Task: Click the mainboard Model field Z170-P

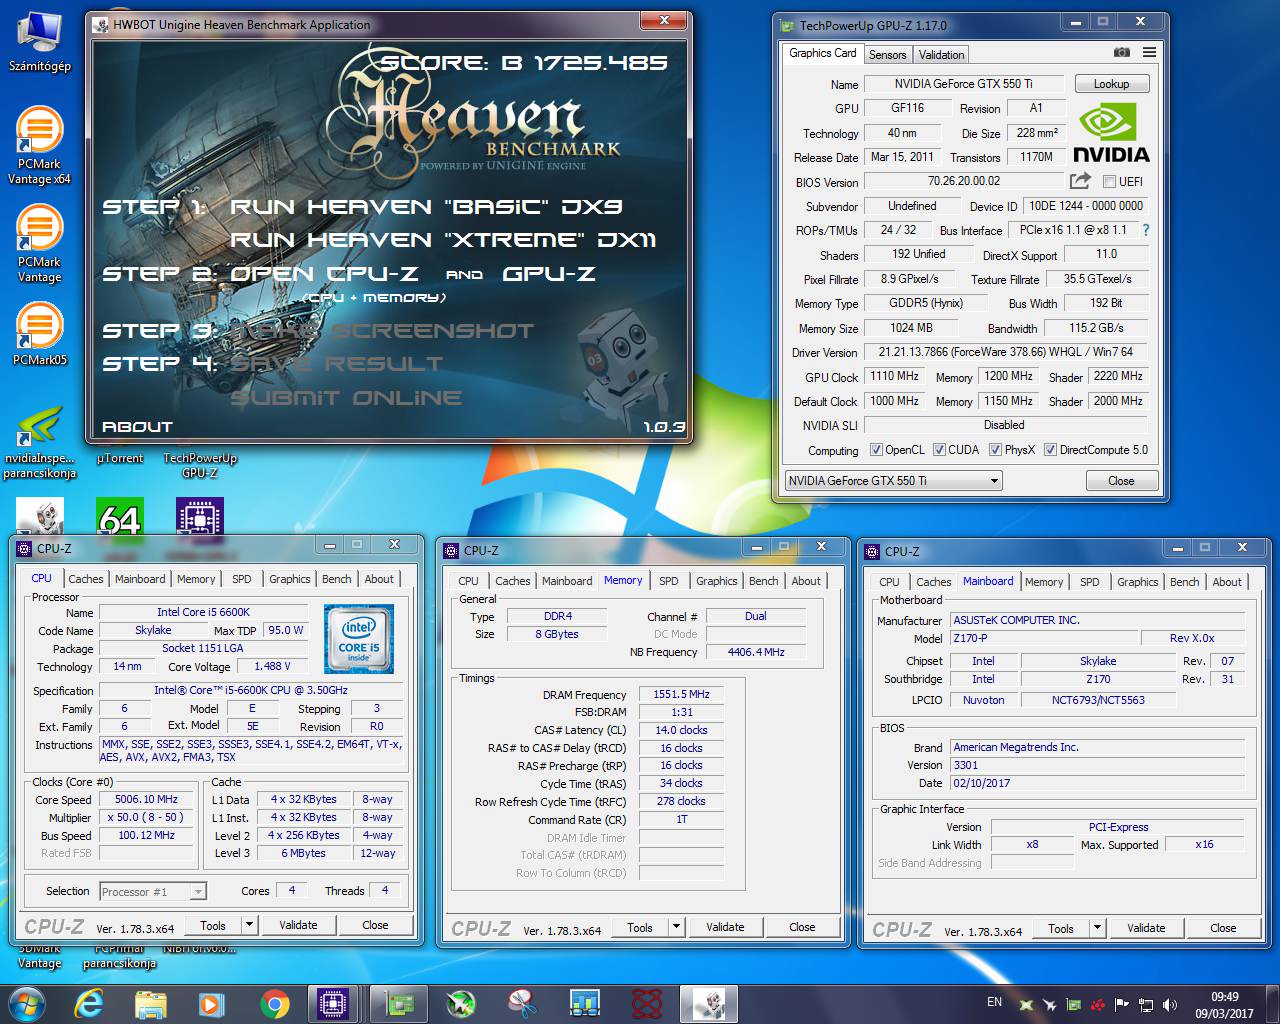Action: click(x=1044, y=638)
